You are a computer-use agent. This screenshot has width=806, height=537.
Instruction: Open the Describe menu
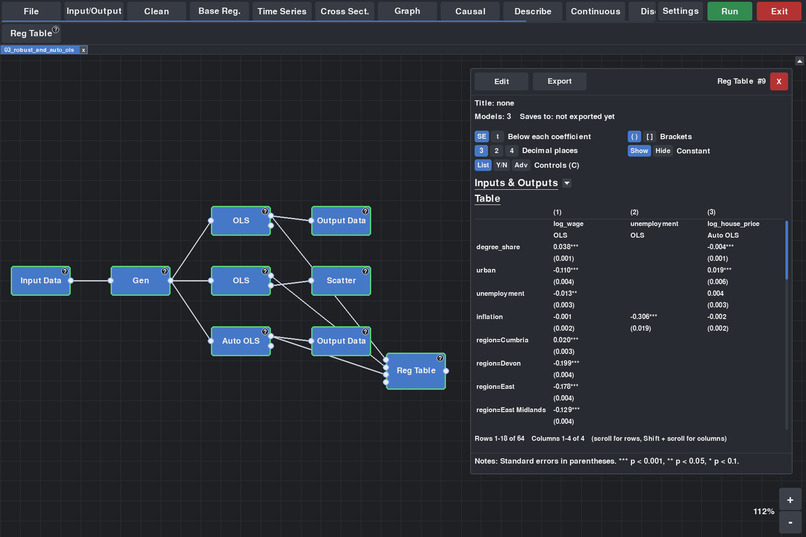click(533, 11)
